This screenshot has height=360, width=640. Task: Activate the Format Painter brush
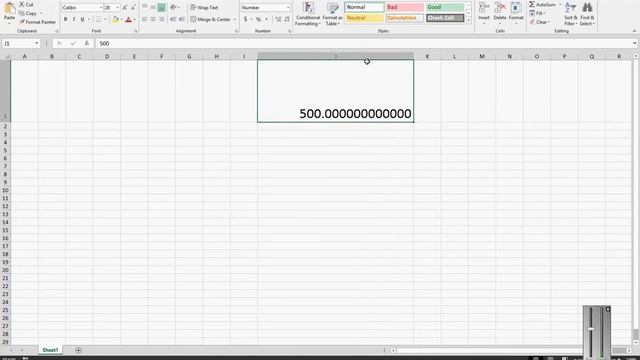(x=38, y=22)
